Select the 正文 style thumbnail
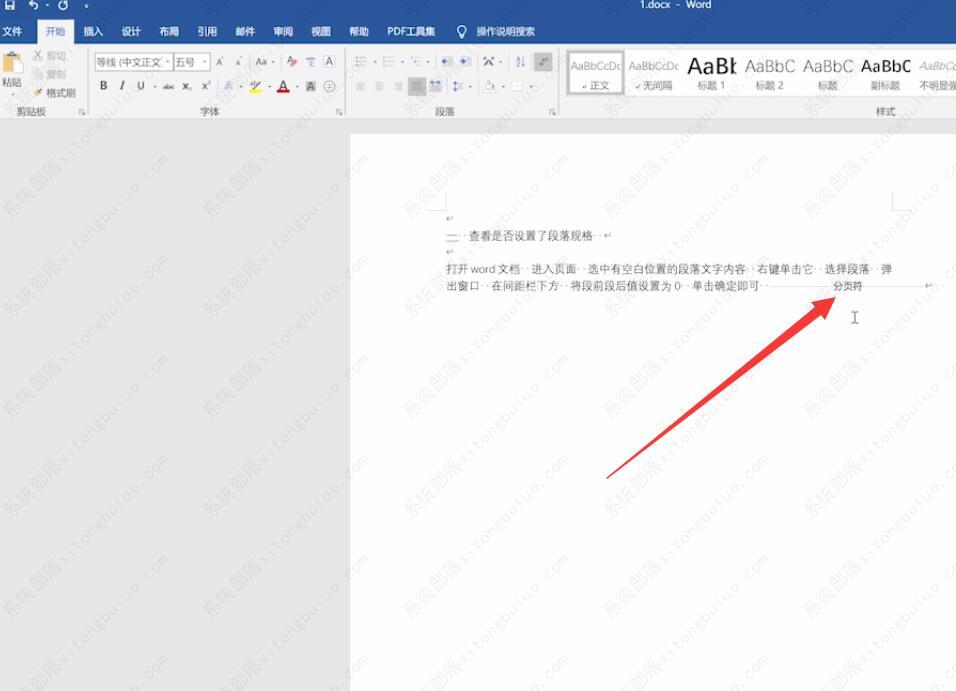 596,73
